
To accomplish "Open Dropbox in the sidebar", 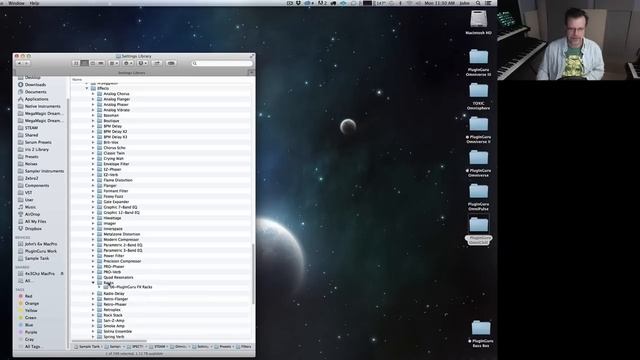I will pos(30,229).
